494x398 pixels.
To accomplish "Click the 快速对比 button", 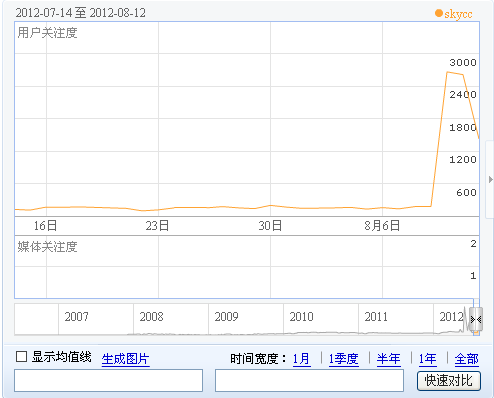I will click(449, 381).
